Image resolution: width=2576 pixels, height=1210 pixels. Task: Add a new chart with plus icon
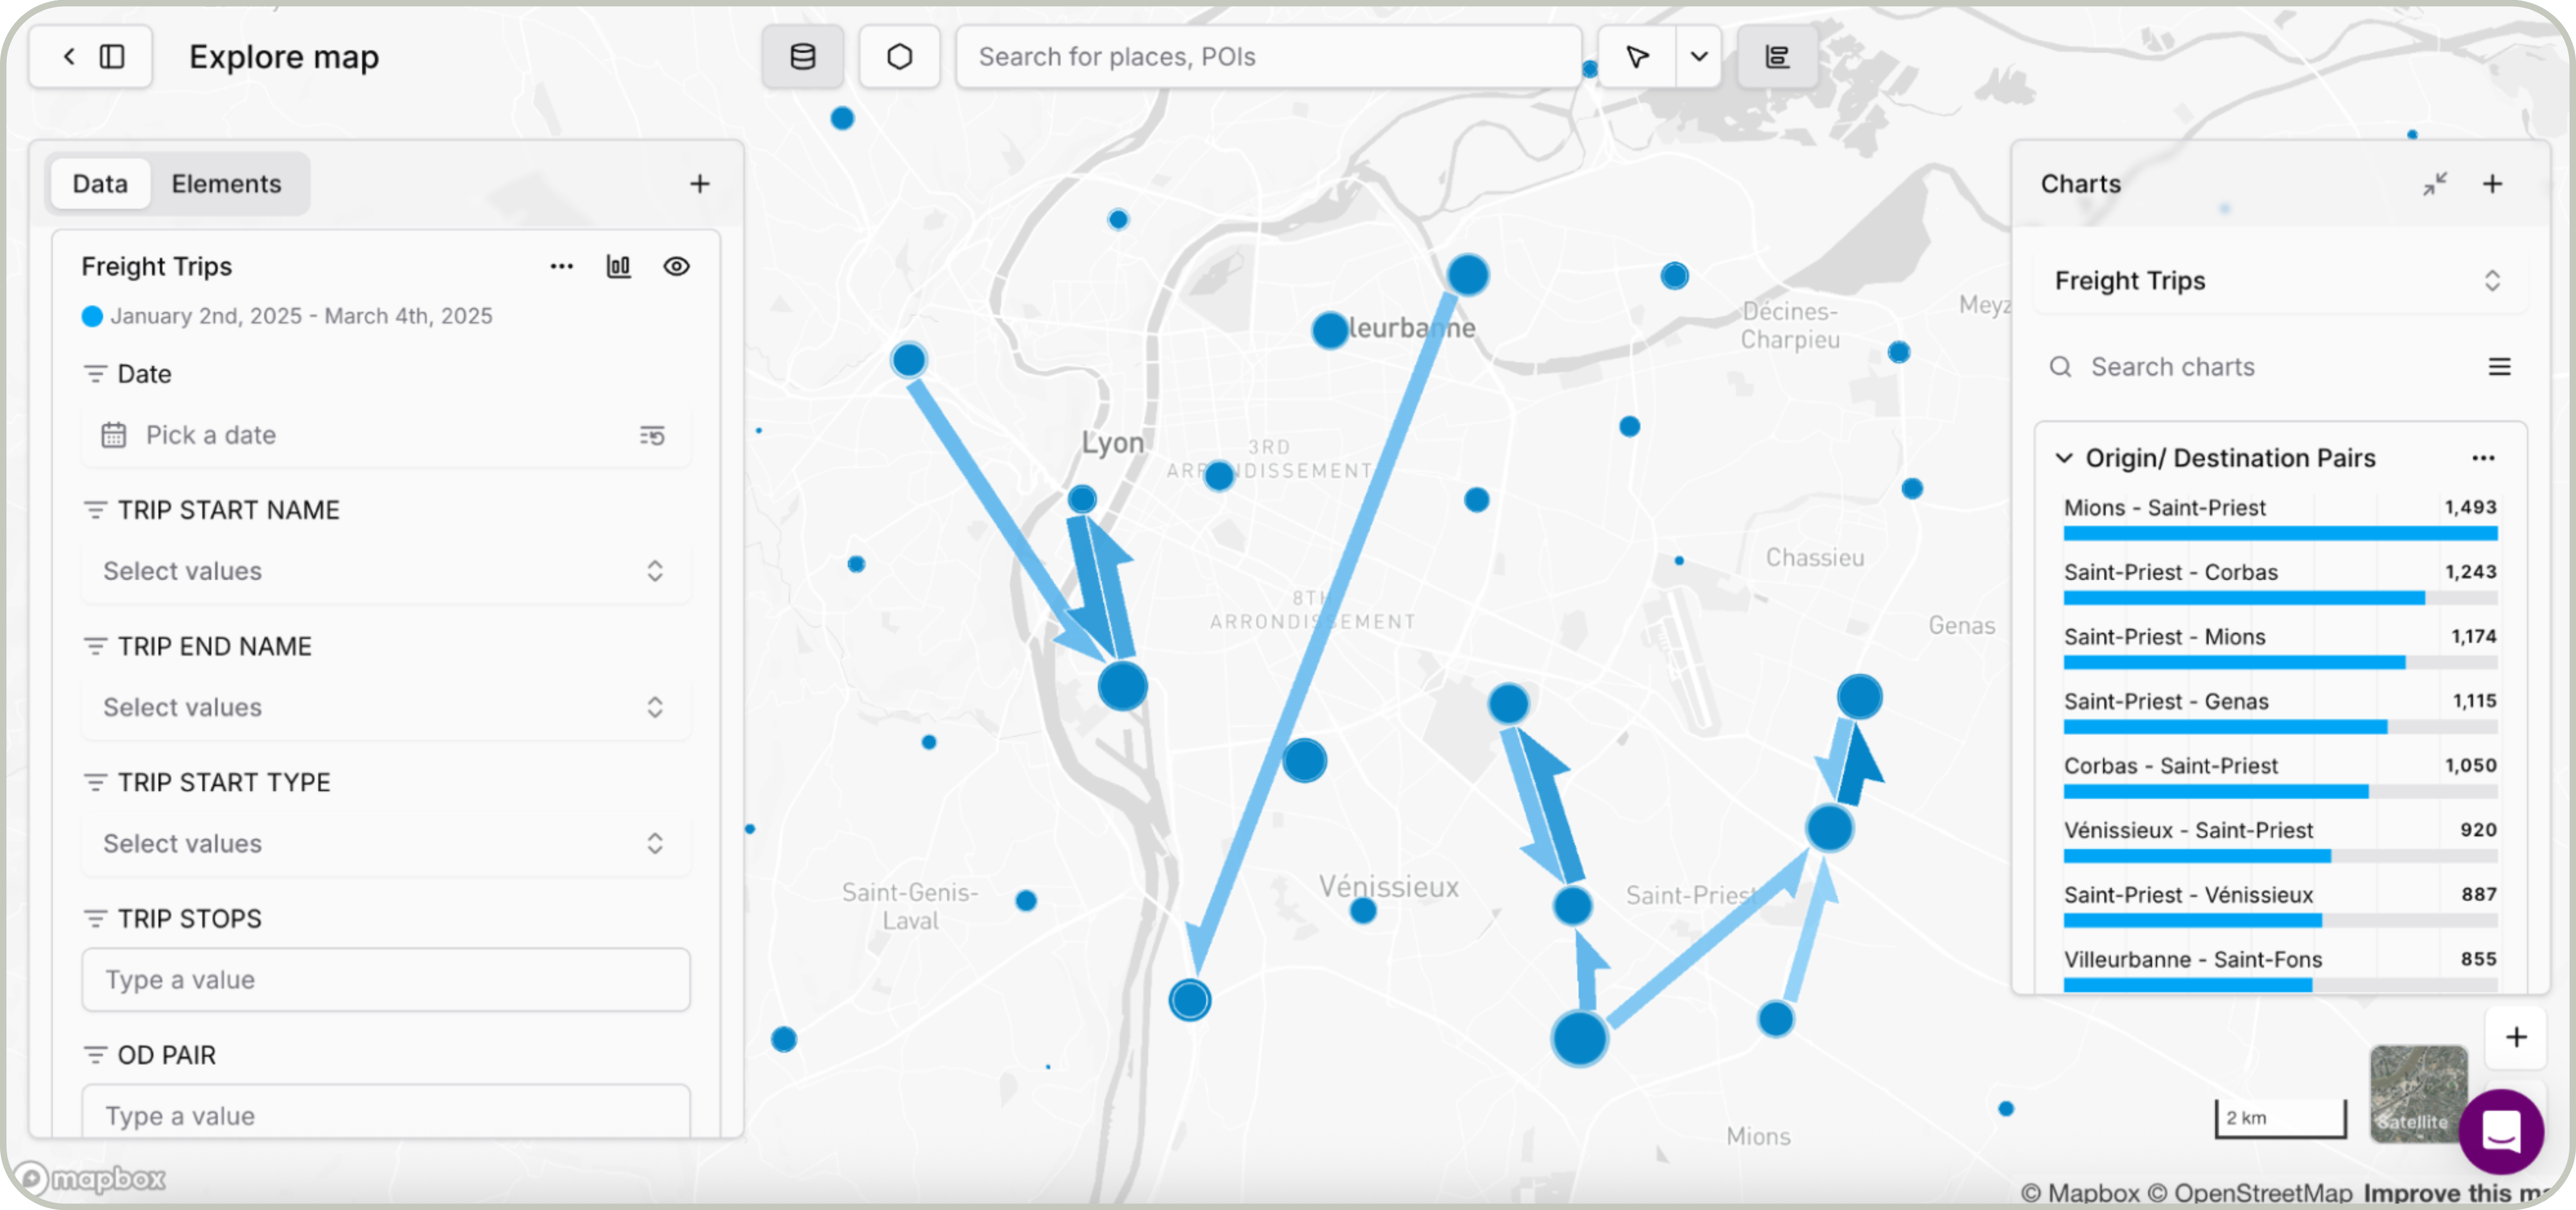point(2492,184)
